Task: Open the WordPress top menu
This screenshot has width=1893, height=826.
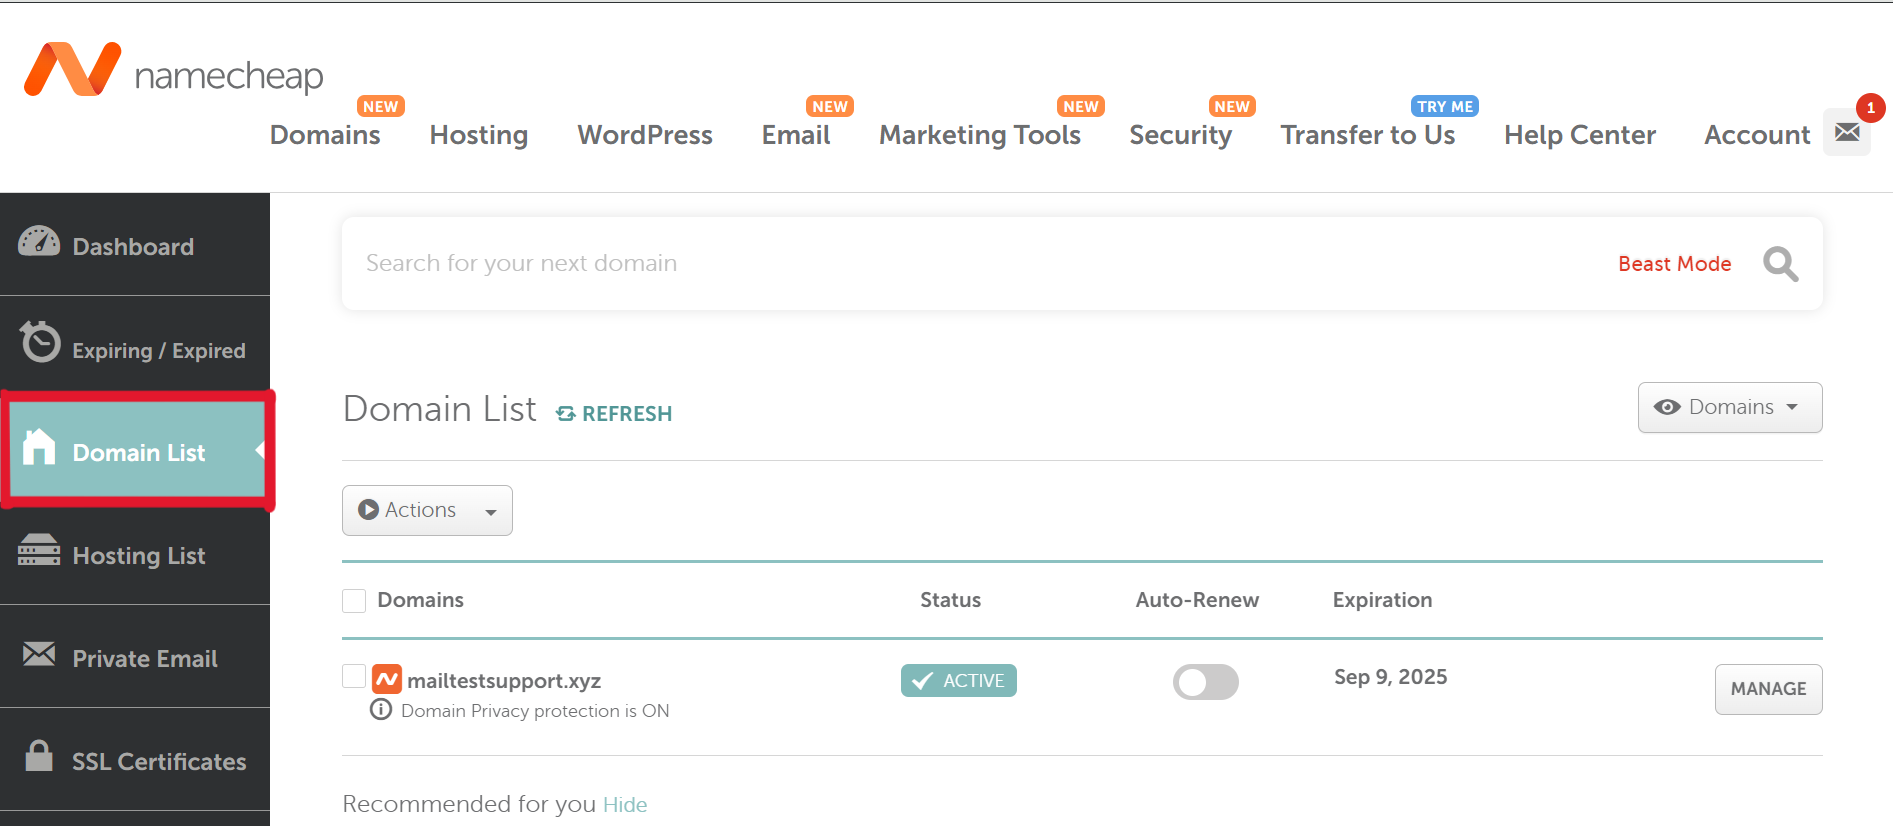Action: [x=644, y=135]
